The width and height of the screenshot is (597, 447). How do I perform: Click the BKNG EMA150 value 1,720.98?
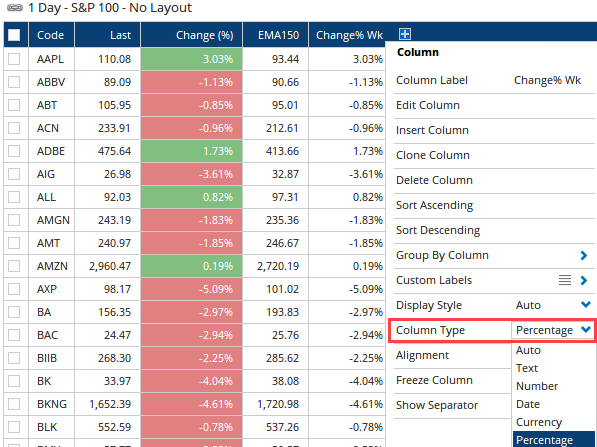278,404
